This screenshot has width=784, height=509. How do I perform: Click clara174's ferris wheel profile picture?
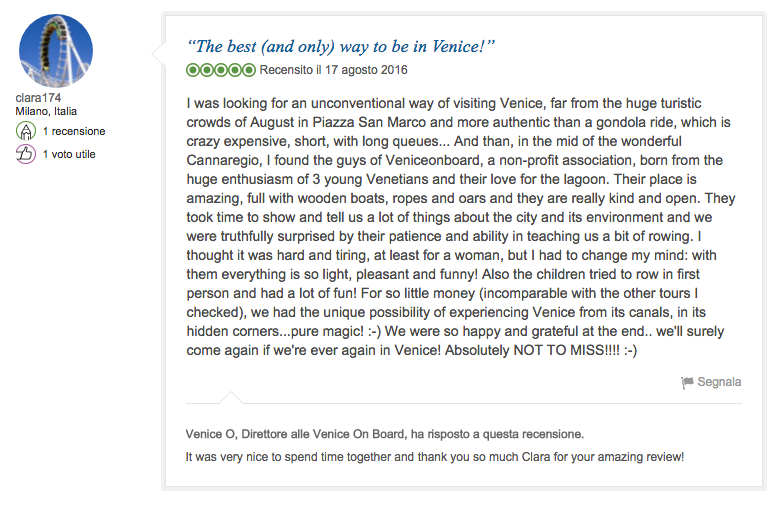click(56, 50)
